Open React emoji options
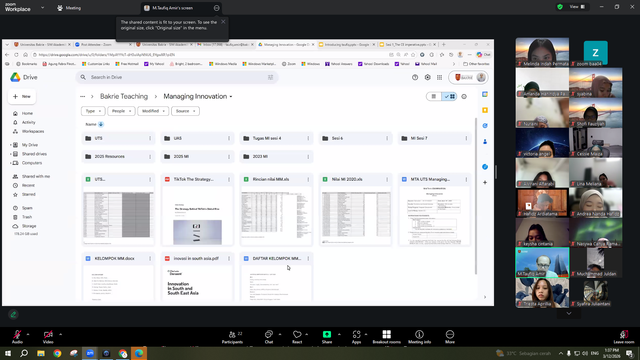The width and height of the screenshot is (640, 360). (297, 337)
